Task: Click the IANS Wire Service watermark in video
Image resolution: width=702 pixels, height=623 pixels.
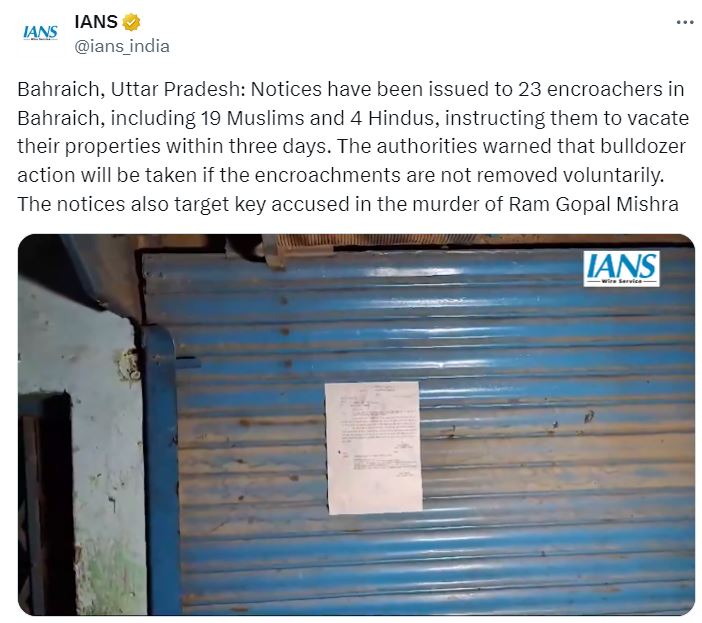Action: click(621, 269)
